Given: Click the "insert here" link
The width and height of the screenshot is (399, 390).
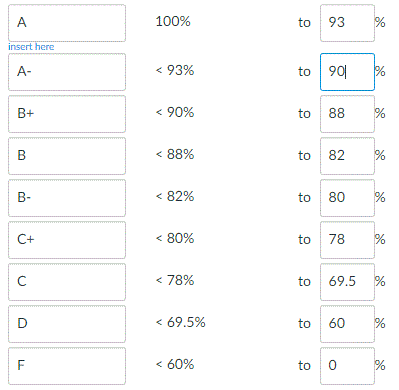Looking at the screenshot, I should pos(31,47).
